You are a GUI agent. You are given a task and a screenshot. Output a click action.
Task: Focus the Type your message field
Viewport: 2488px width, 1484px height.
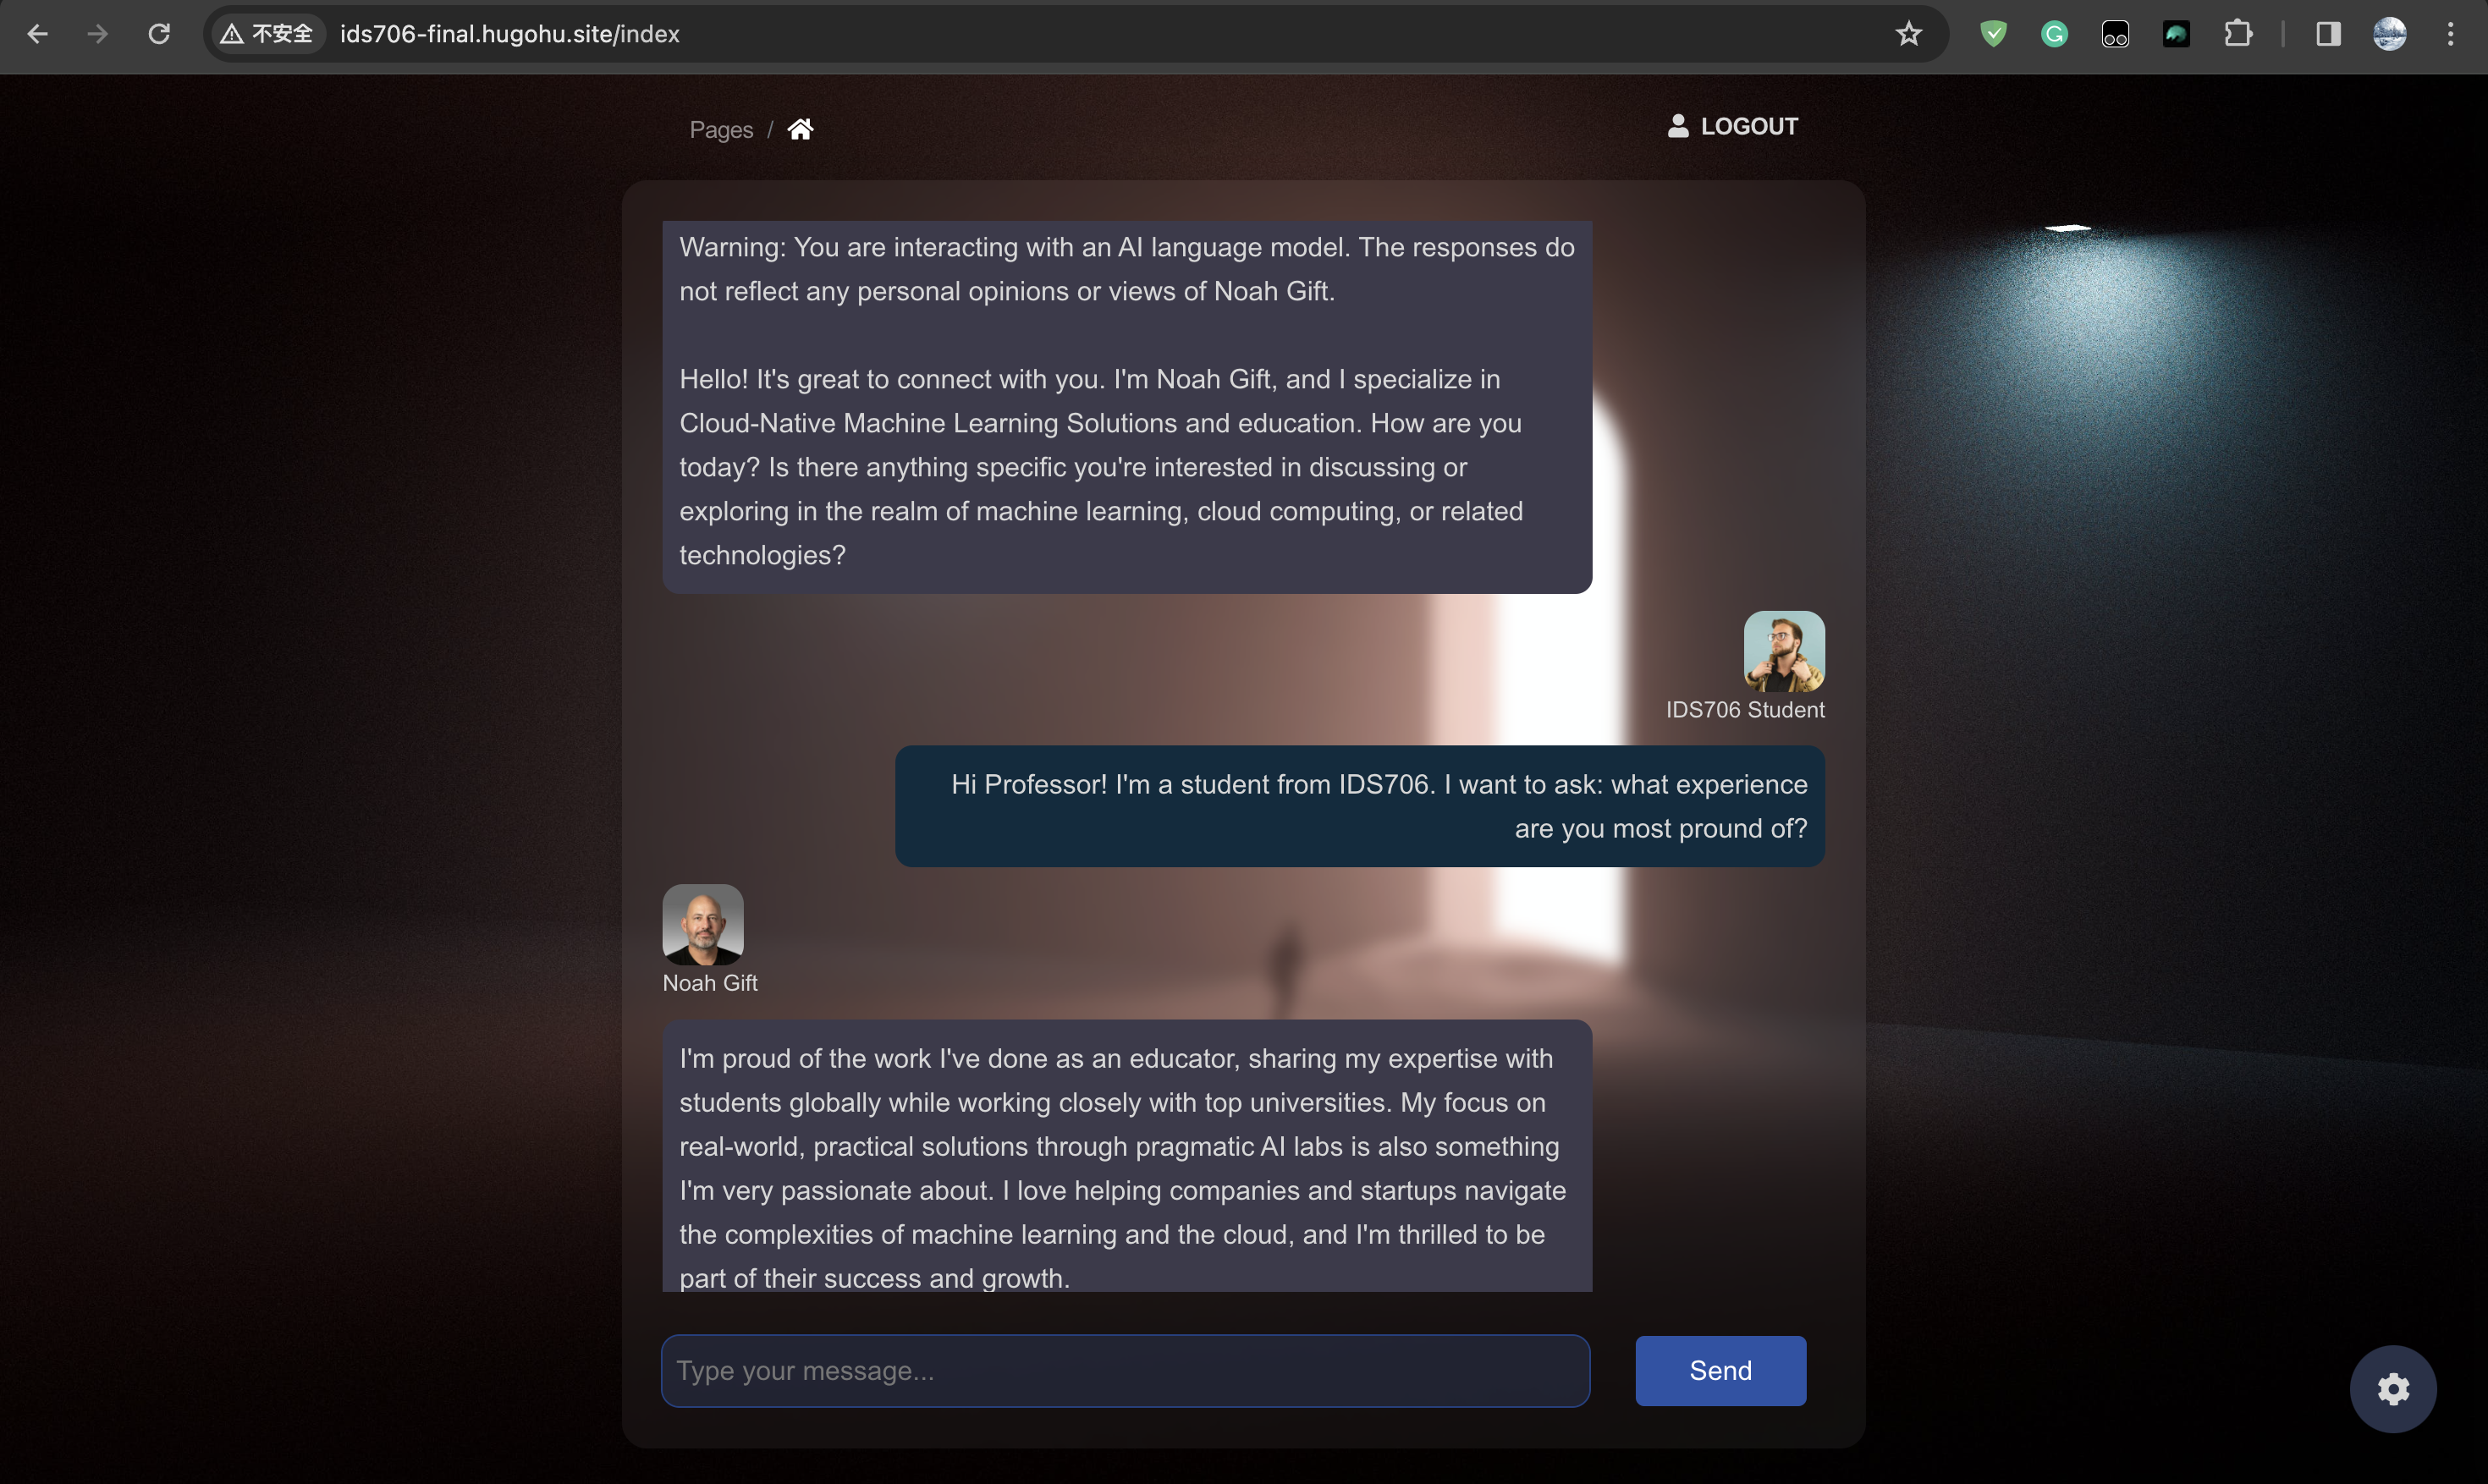(1125, 1370)
